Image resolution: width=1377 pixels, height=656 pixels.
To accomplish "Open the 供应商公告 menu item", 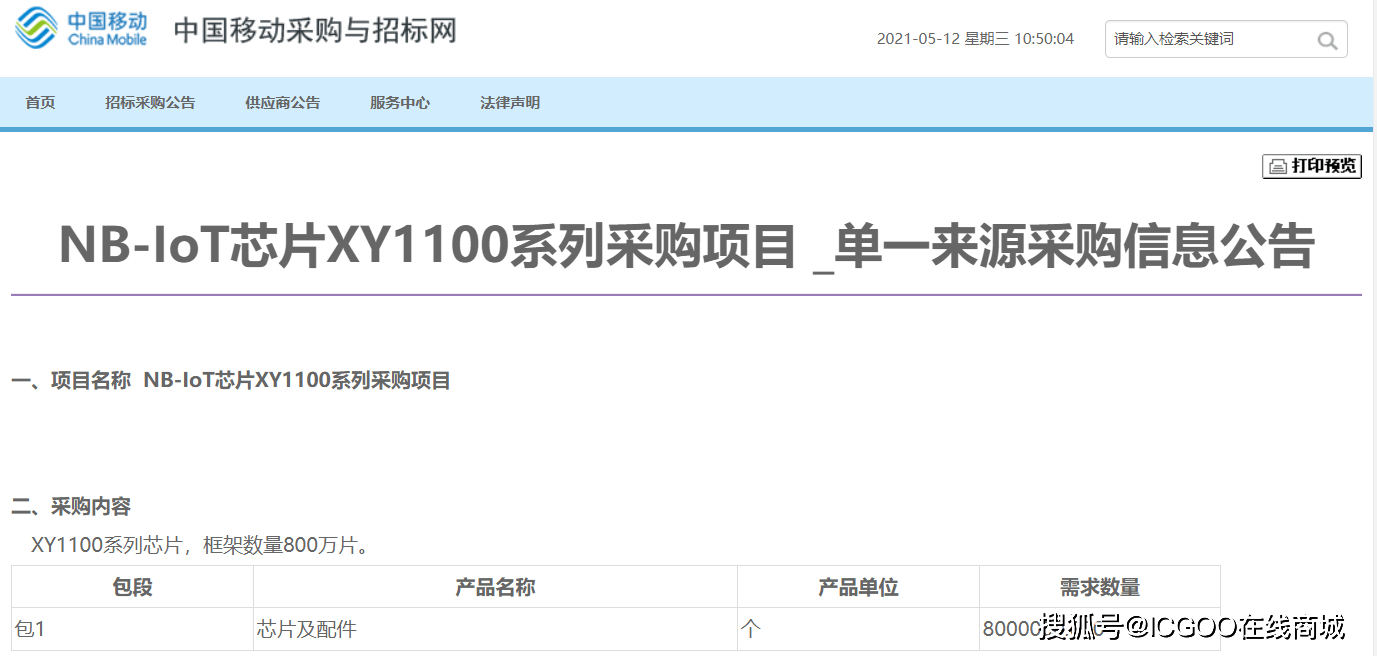I will pos(283,103).
